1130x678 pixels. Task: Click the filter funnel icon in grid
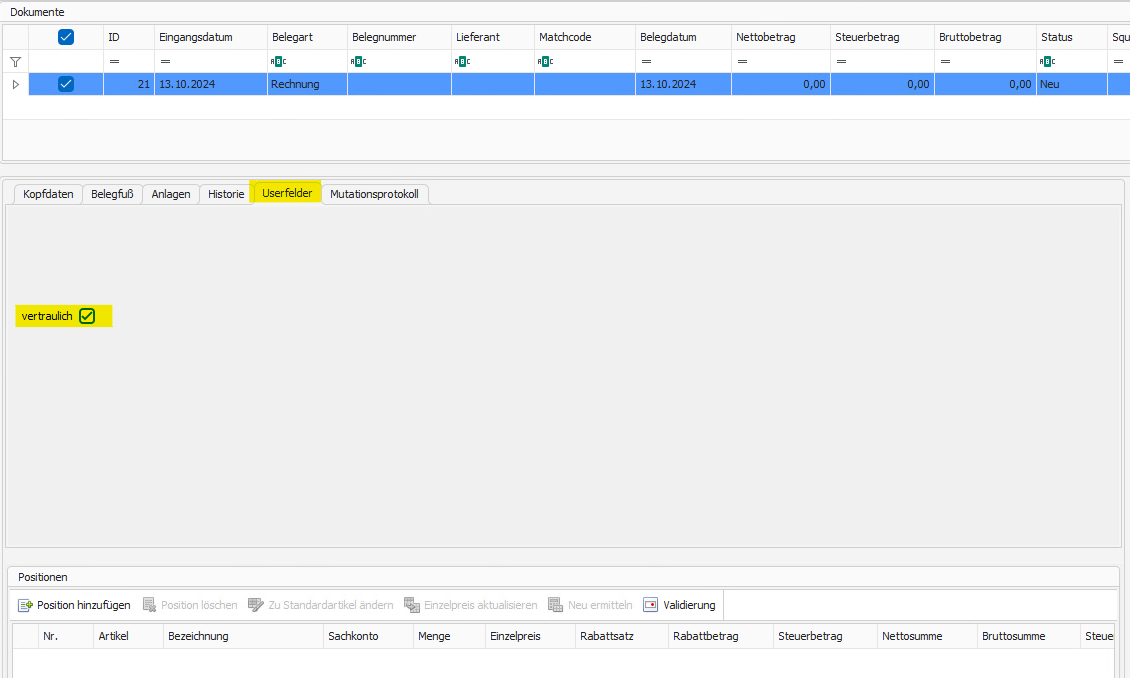click(15, 62)
